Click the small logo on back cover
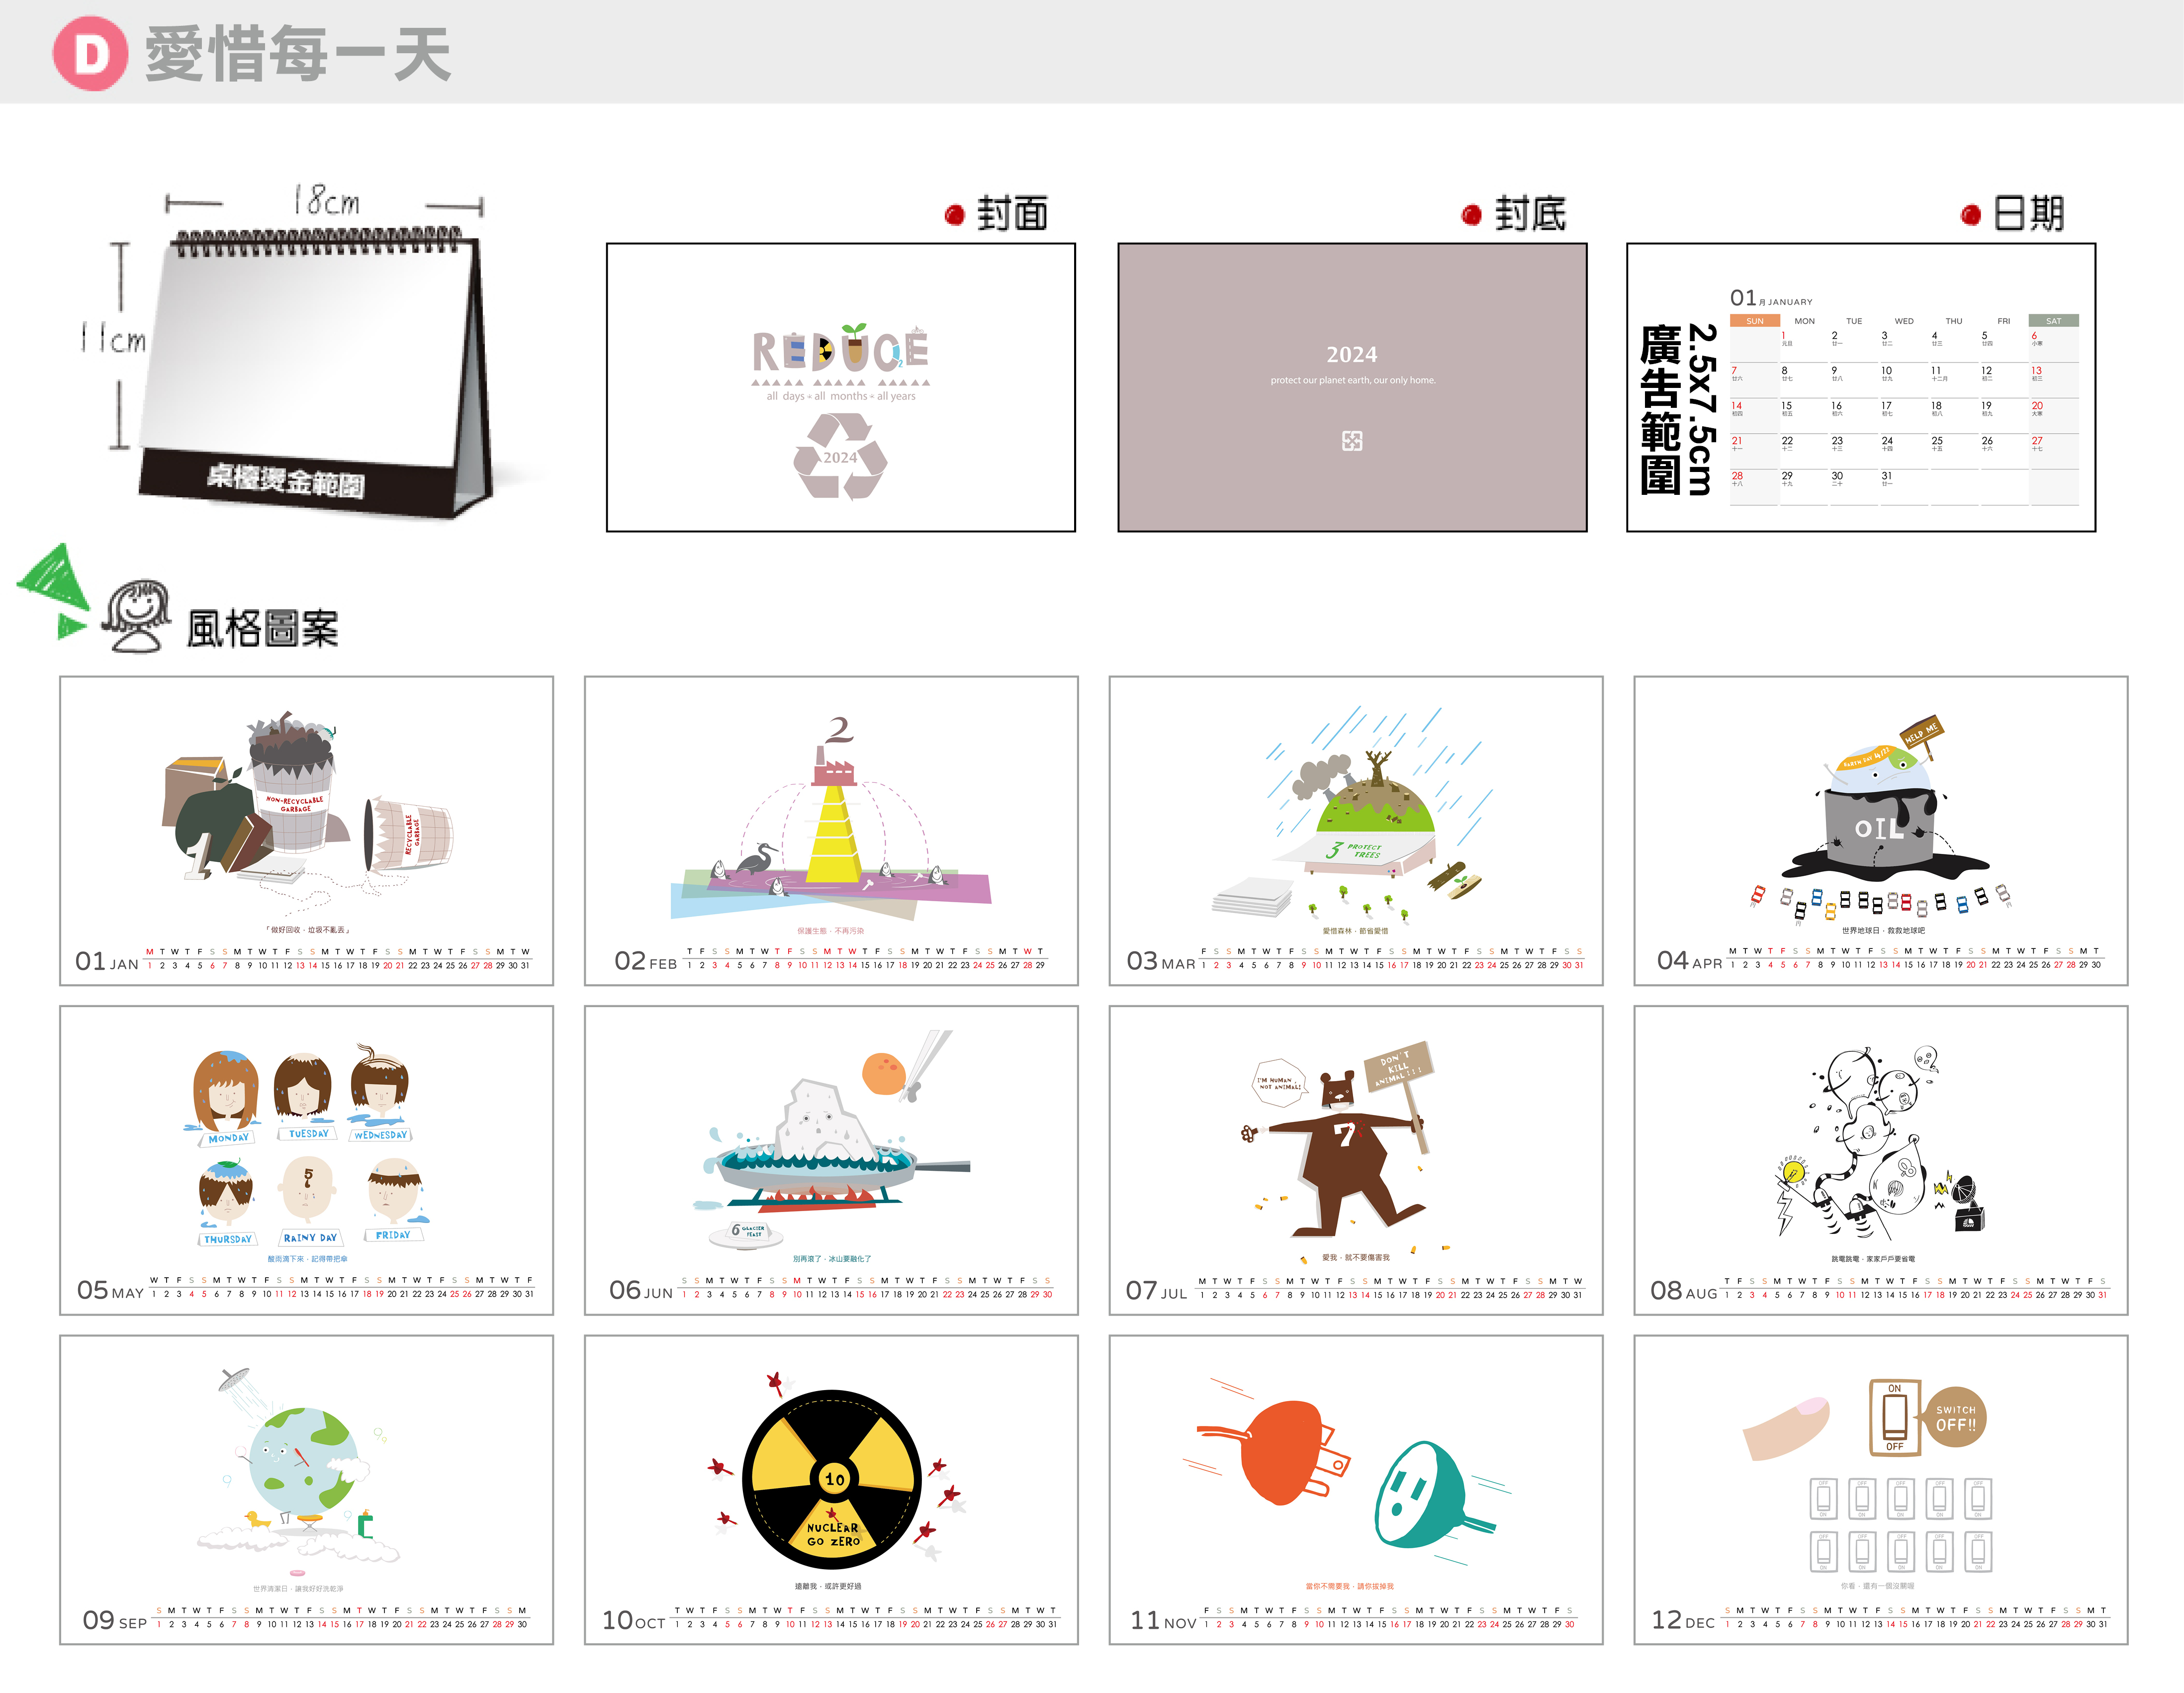Viewport: 2184px width, 1693px height. tap(1351, 441)
